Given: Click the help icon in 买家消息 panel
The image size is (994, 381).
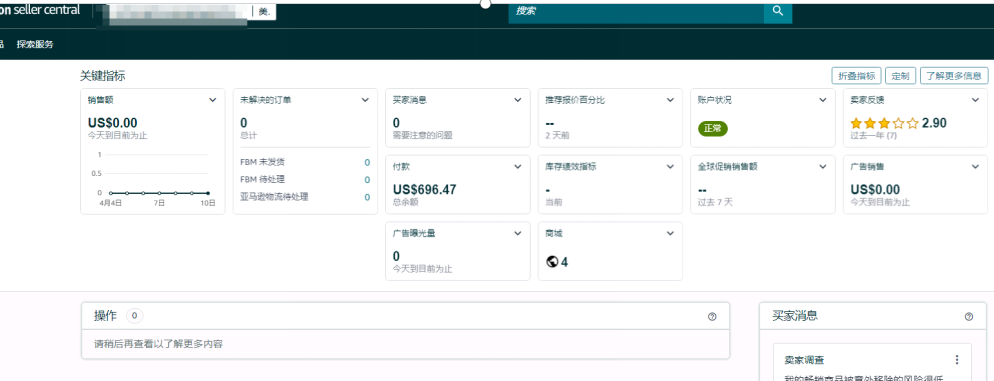Looking at the screenshot, I should point(968,316).
